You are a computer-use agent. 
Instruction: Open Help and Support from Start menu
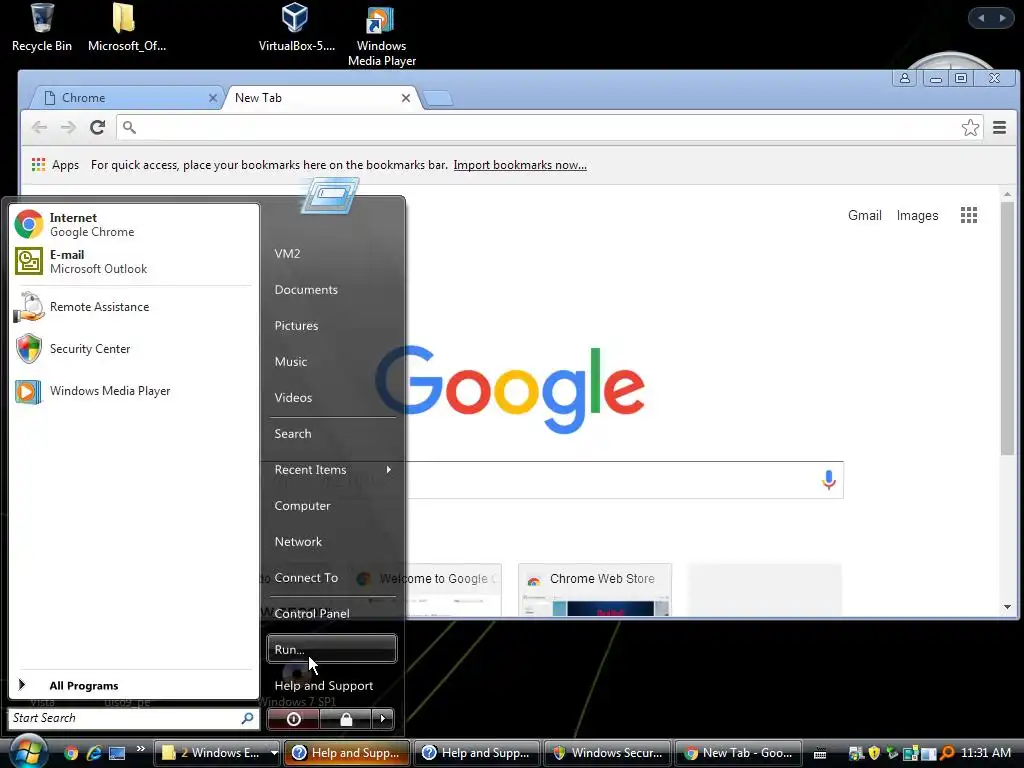click(332, 685)
